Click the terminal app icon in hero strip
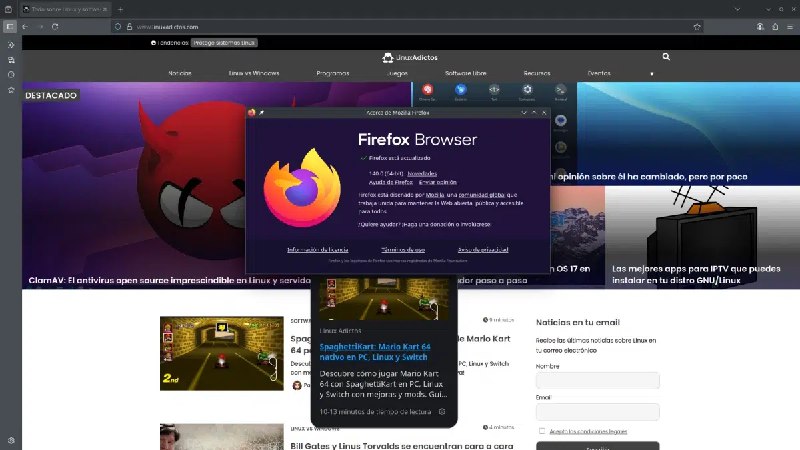 561,90
